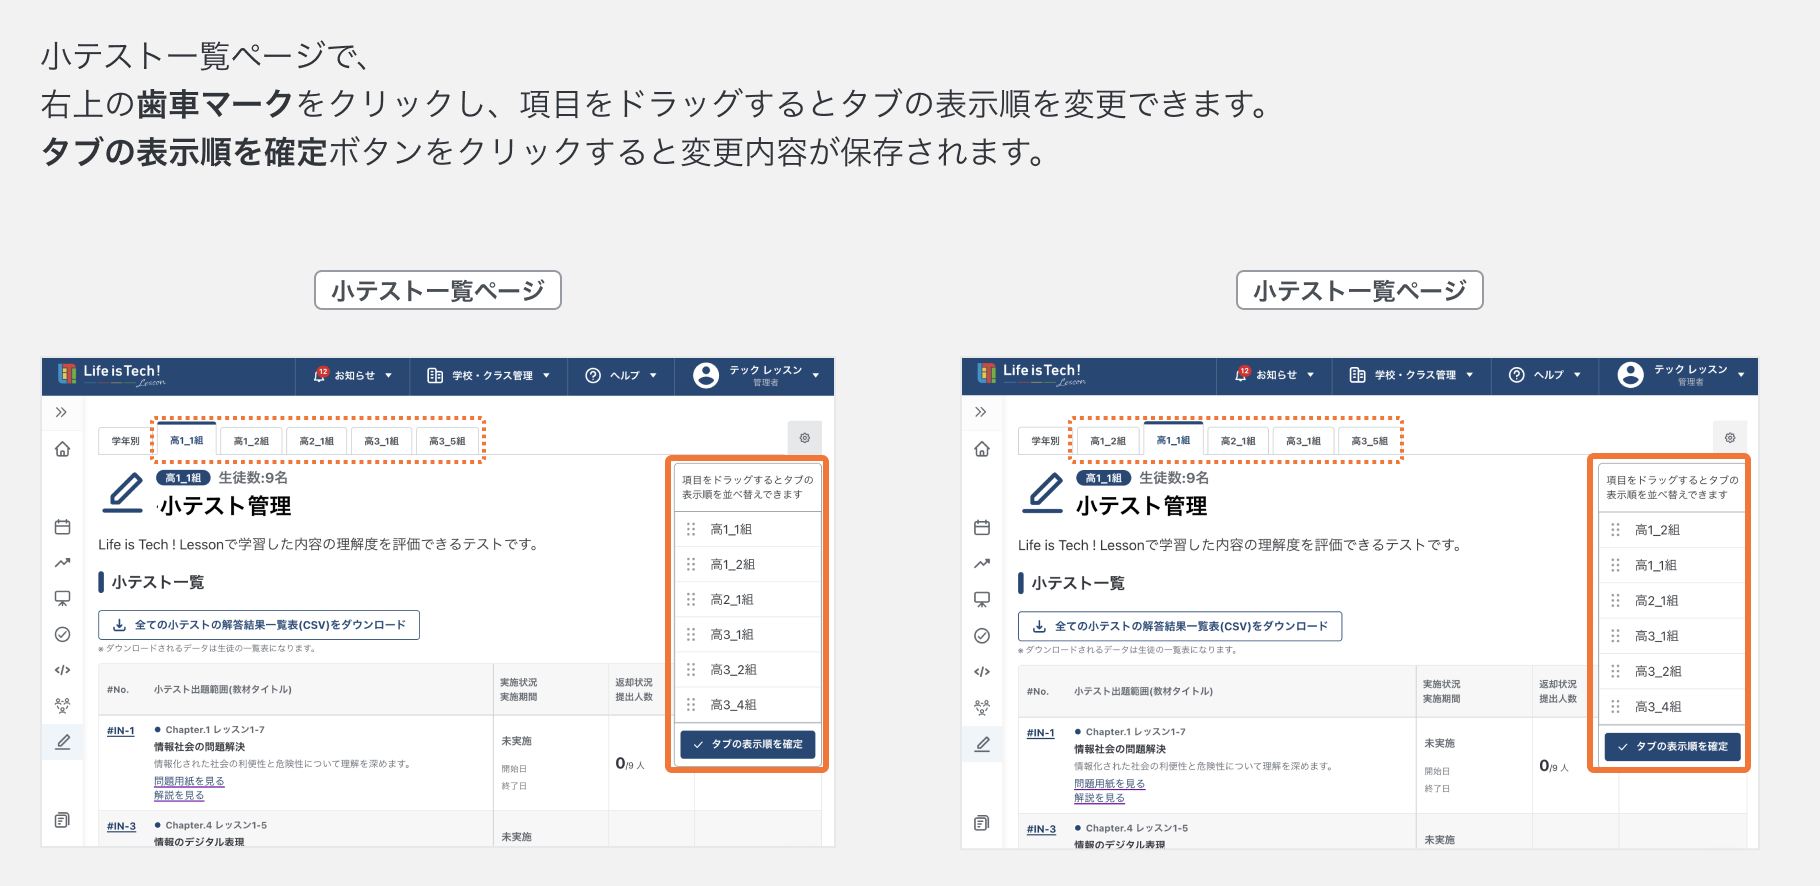Open the document-copy sidebar icon in right screenshot
Image resolution: width=1820 pixels, height=886 pixels.
982,823
